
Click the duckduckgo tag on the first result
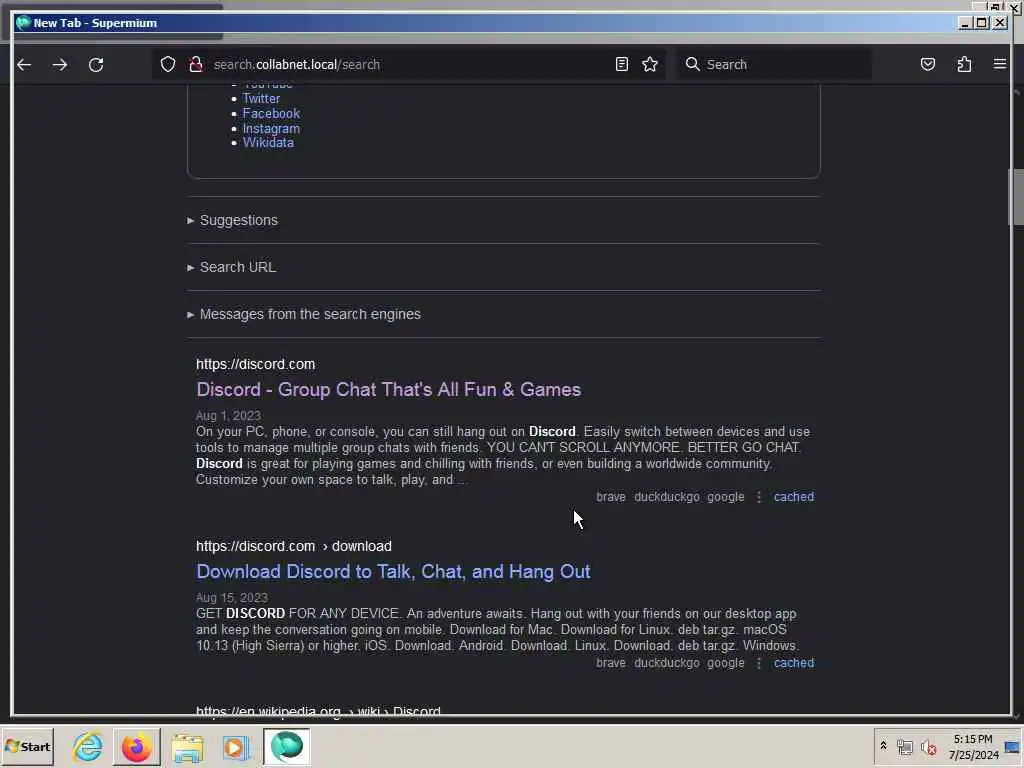(x=667, y=497)
